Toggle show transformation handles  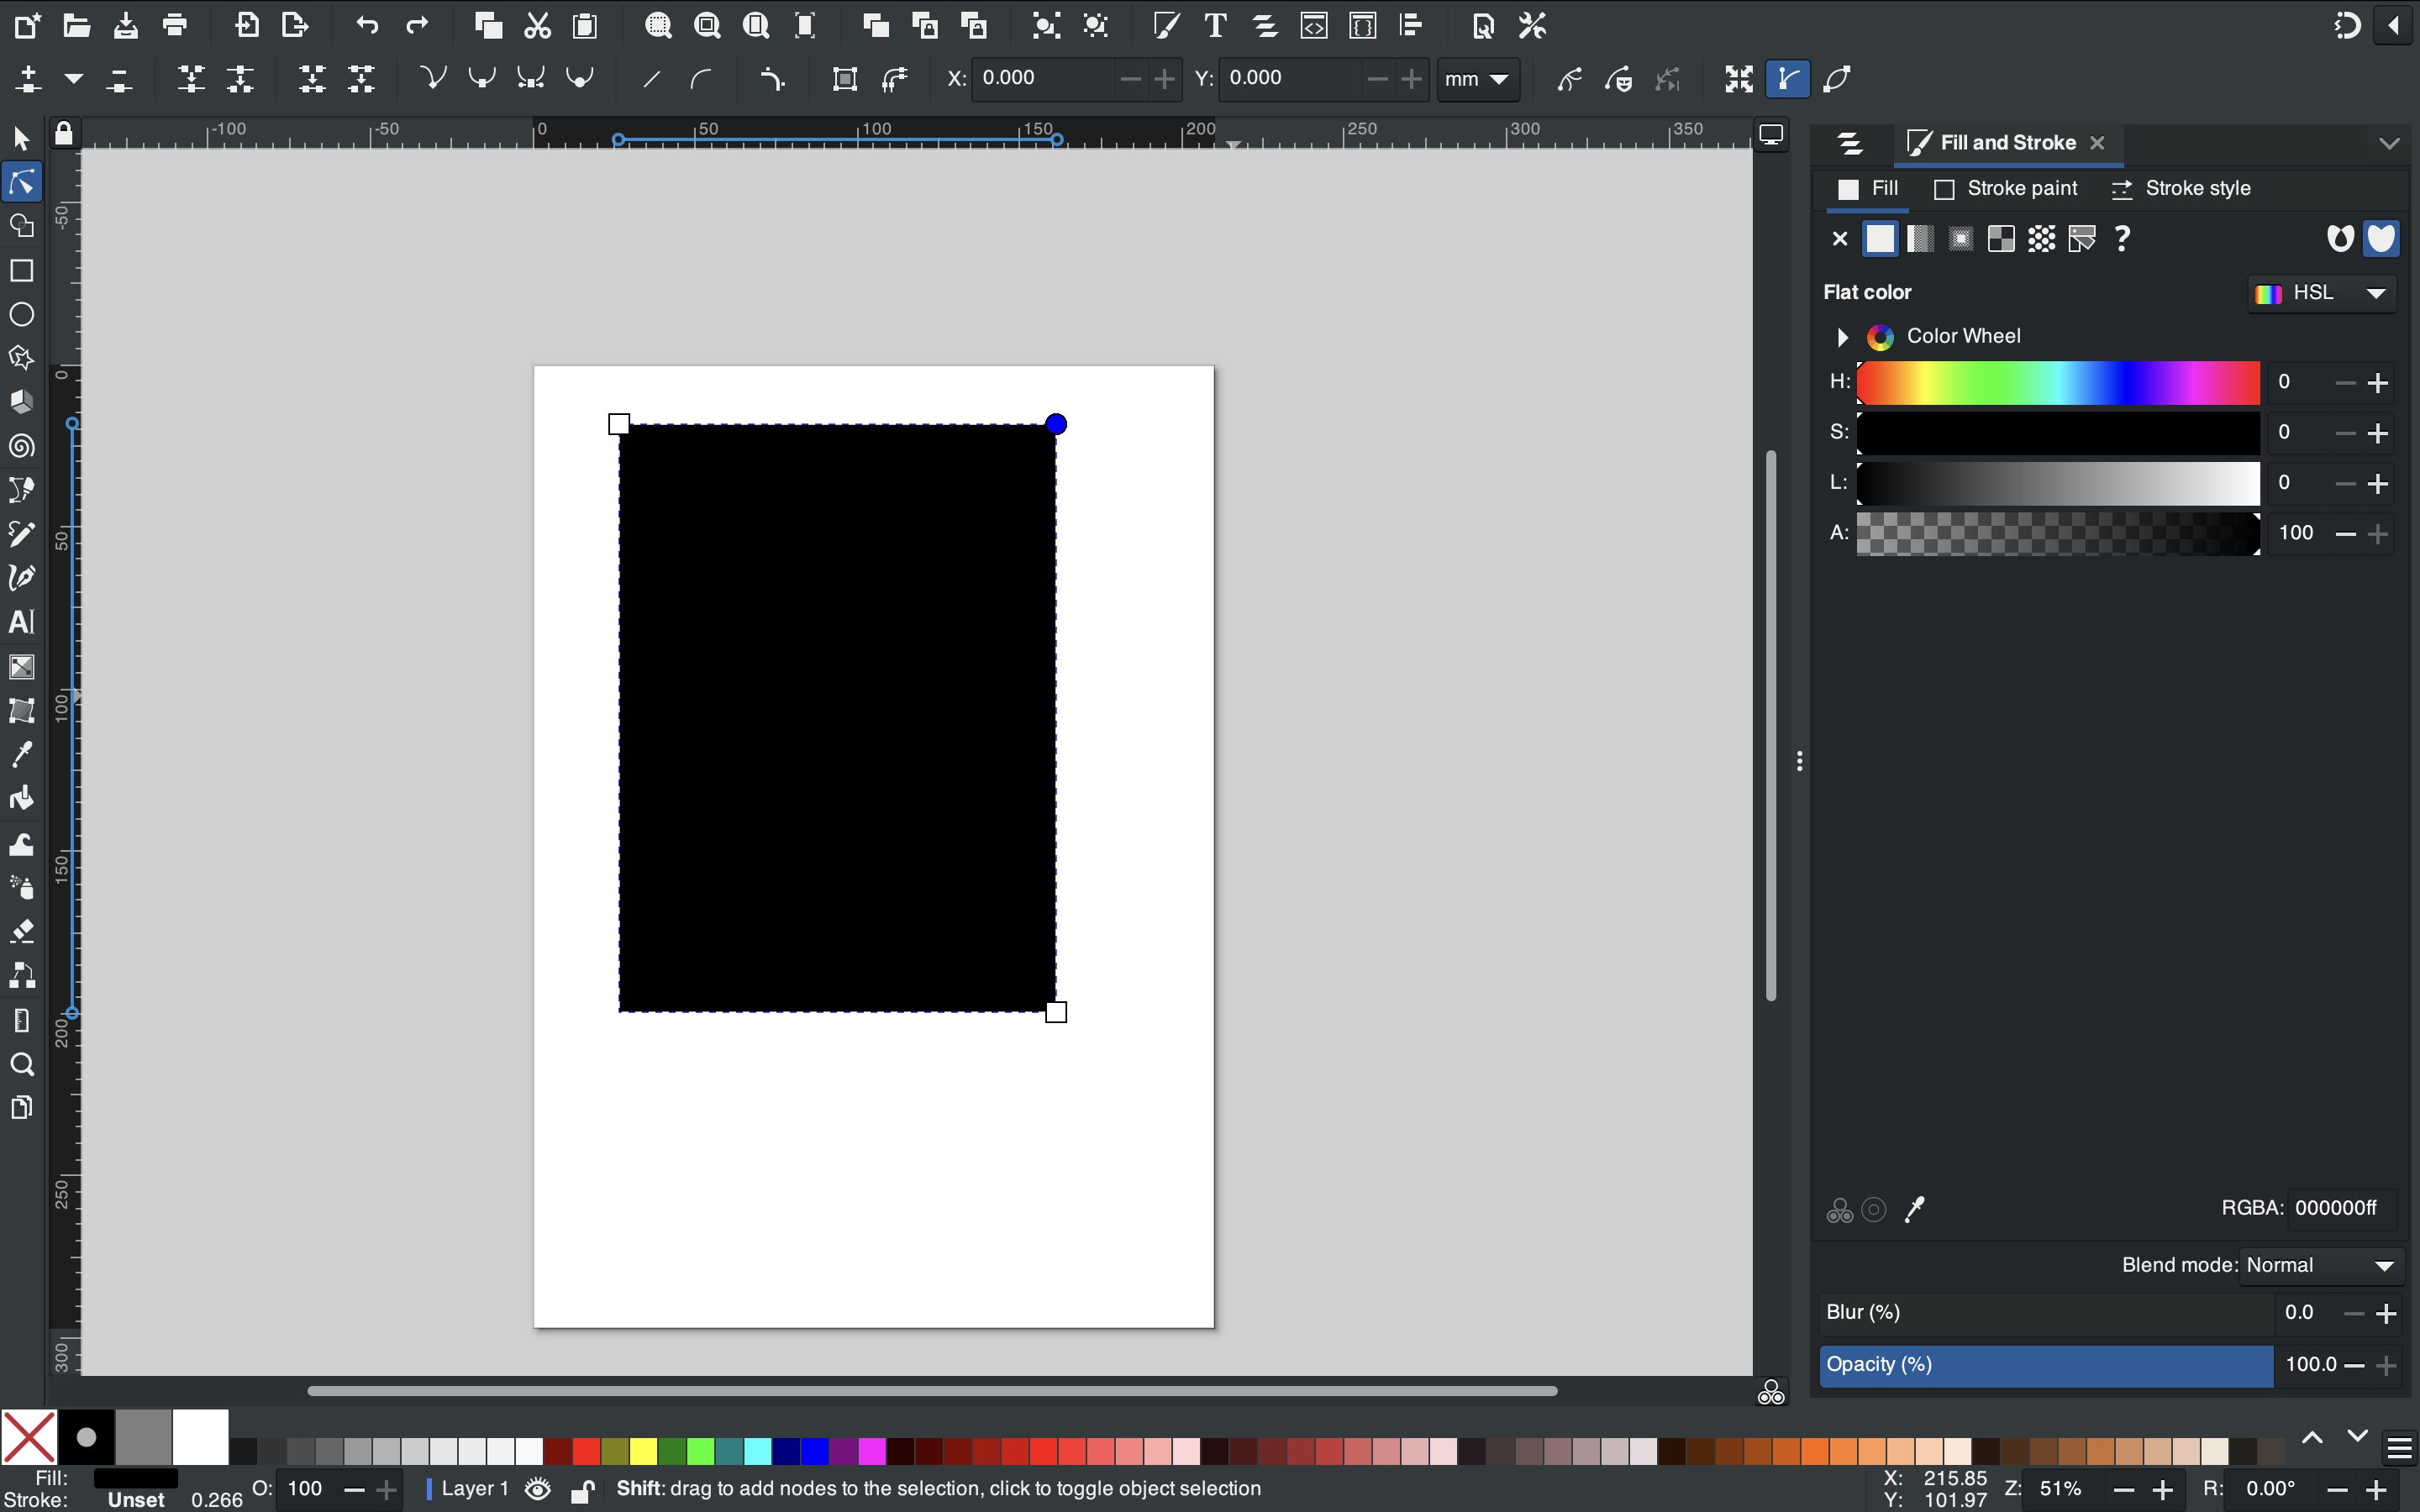click(x=1739, y=79)
